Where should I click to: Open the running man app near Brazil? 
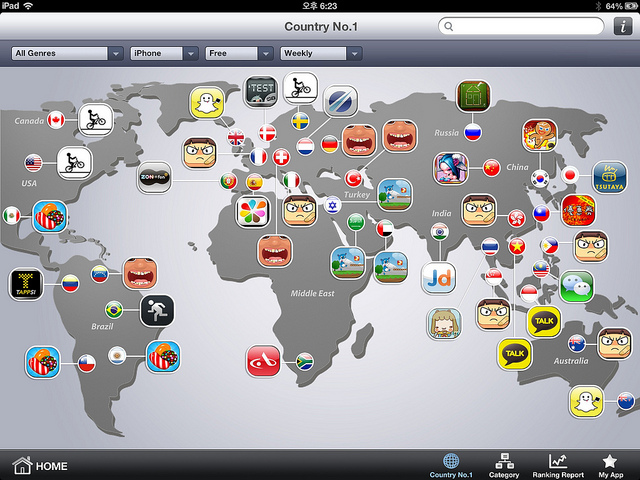157,311
